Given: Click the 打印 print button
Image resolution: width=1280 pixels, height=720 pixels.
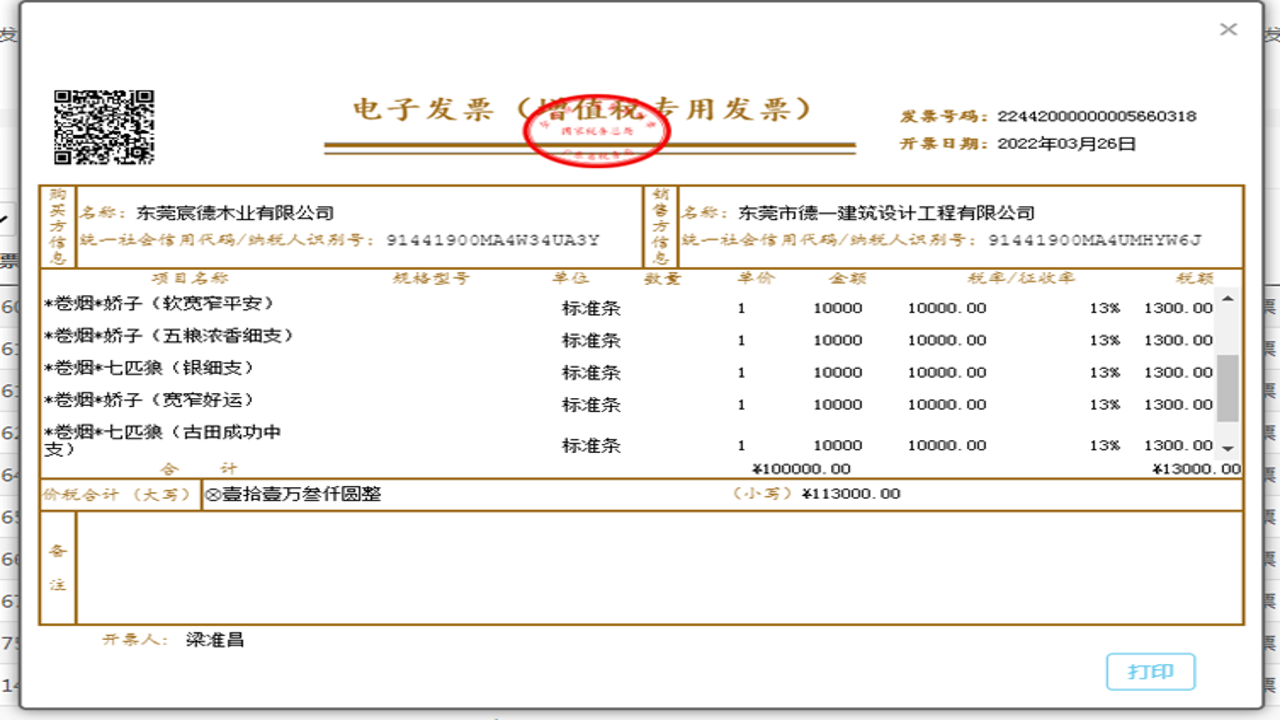Looking at the screenshot, I should (1151, 672).
